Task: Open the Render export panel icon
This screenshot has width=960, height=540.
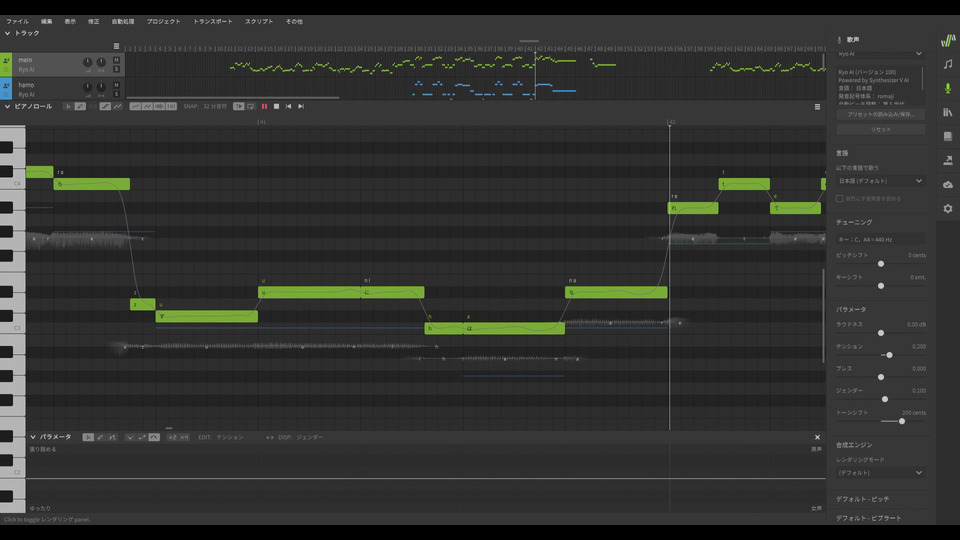Action: [x=948, y=160]
